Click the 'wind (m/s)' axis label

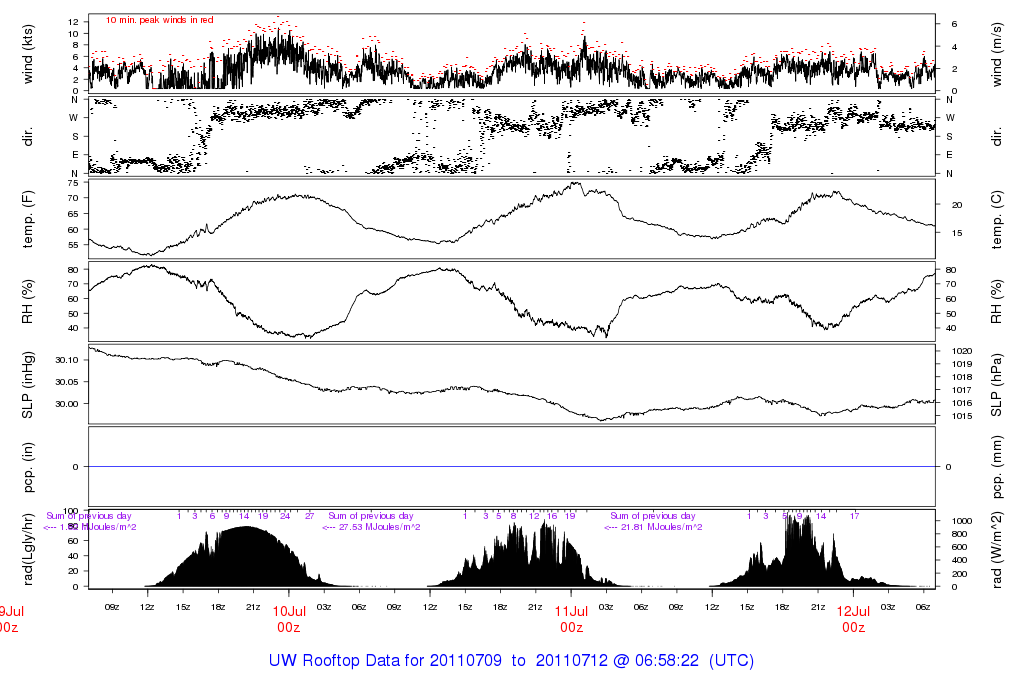click(x=997, y=54)
